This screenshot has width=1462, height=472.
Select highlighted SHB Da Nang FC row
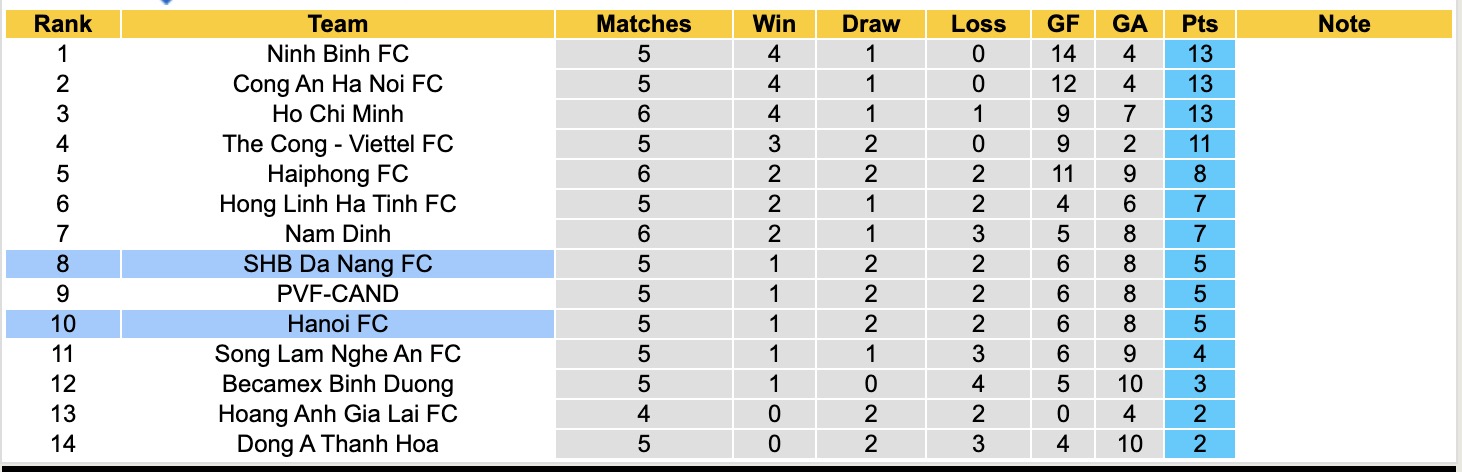[338, 264]
